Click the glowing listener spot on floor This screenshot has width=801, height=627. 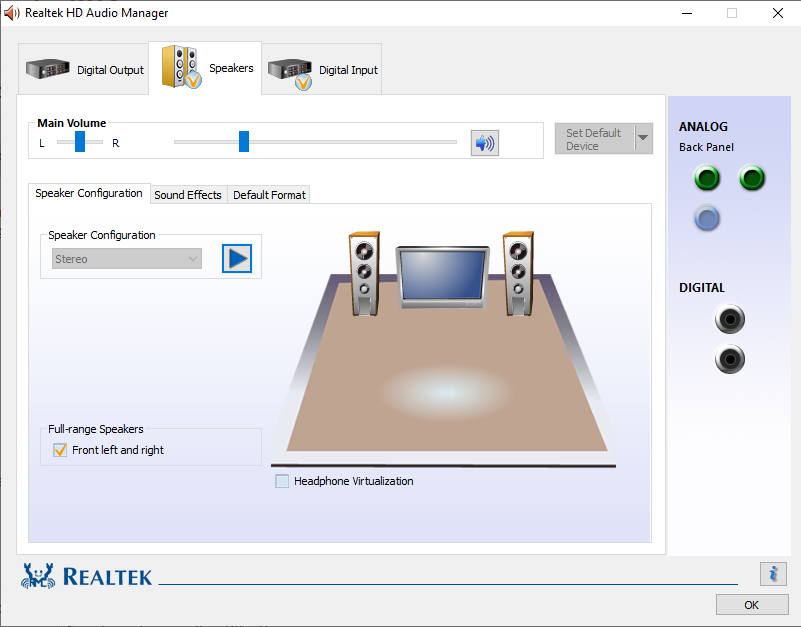[x=445, y=392]
